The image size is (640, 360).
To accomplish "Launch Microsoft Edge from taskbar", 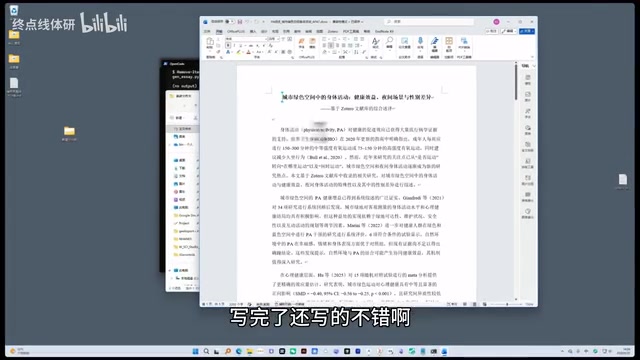I will pos(238,351).
